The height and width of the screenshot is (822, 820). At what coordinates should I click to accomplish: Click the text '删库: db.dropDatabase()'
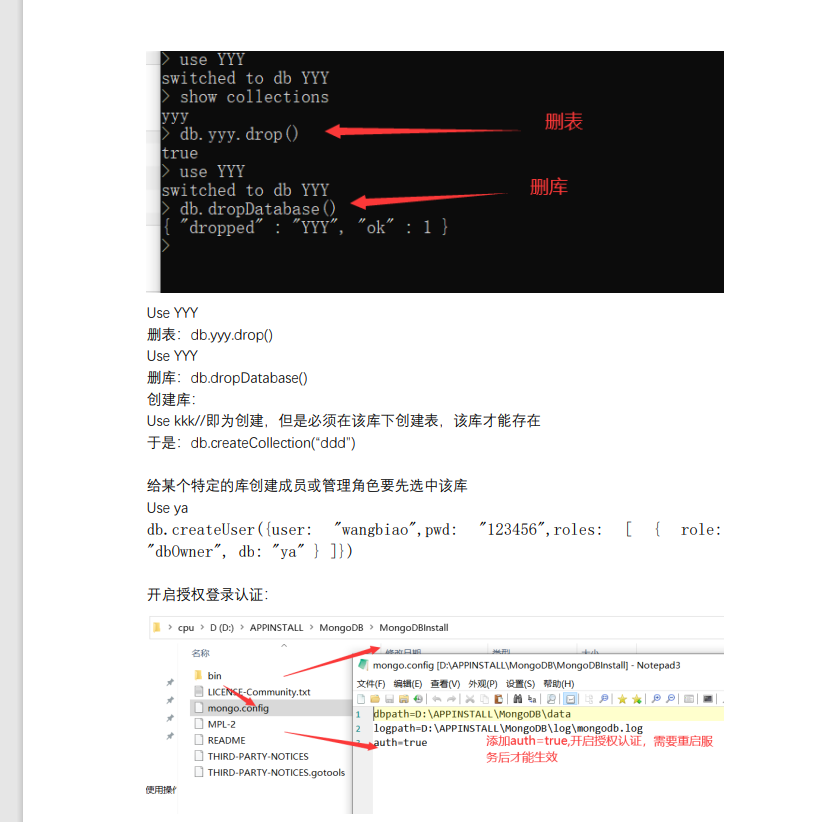227,378
